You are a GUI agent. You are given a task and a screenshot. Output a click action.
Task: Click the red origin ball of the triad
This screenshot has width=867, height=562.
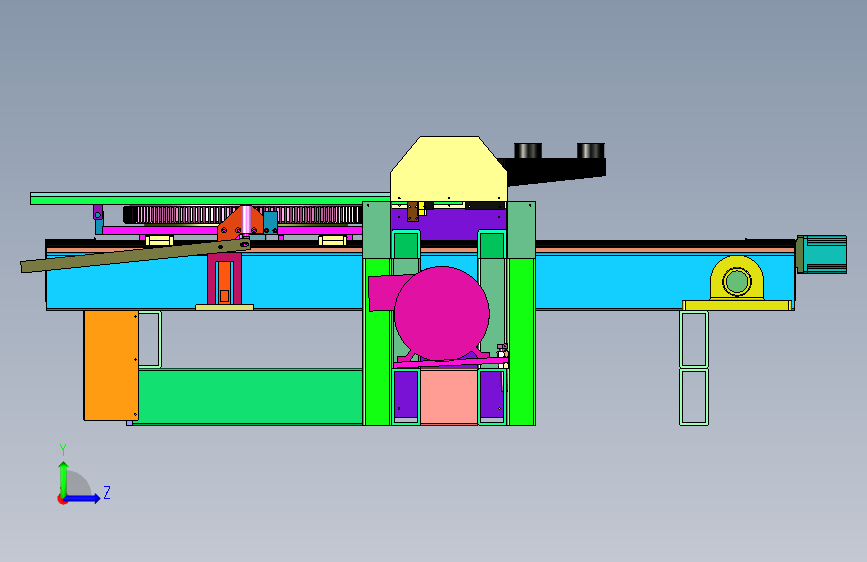click(62, 499)
